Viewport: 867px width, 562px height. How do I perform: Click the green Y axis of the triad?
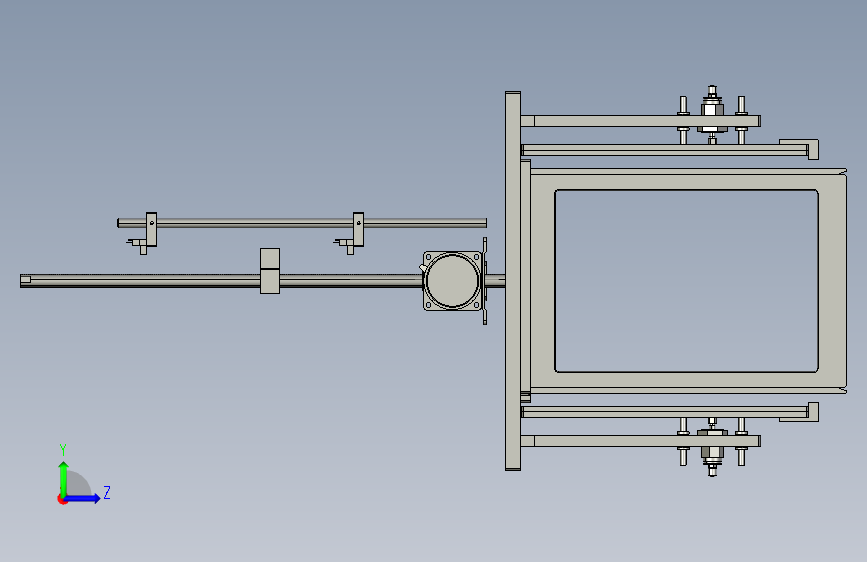tap(64, 478)
